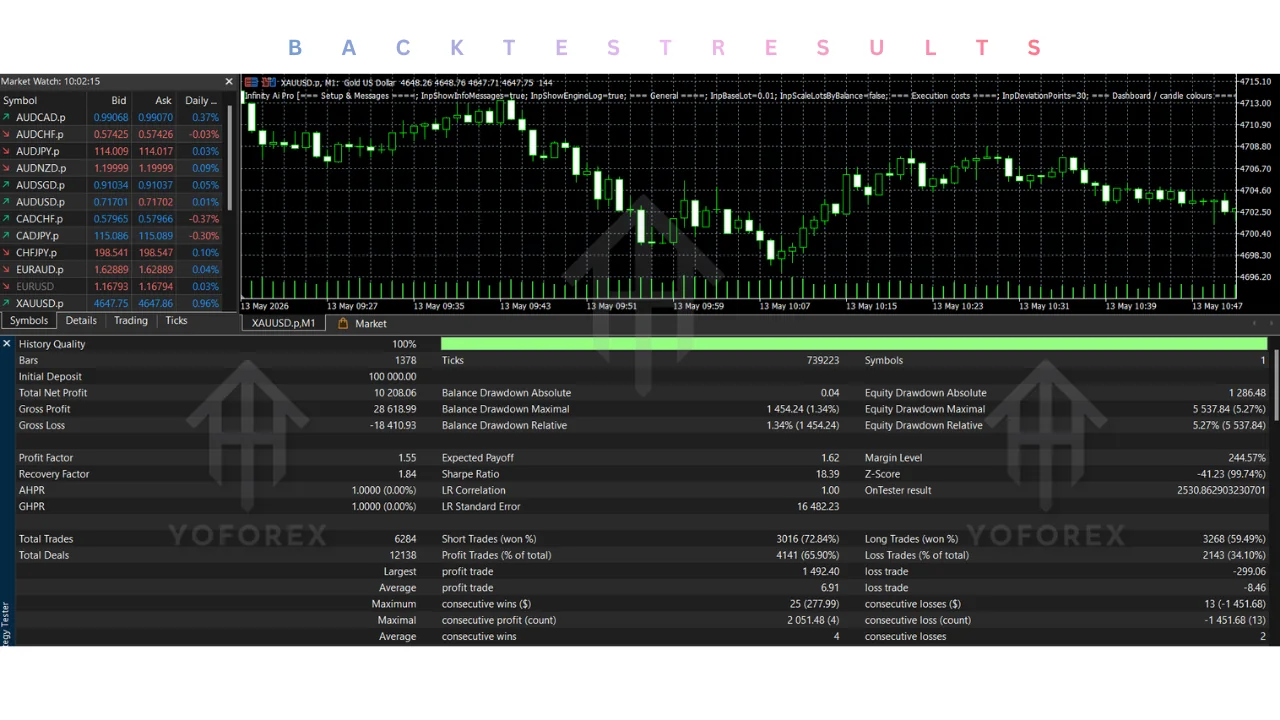Image resolution: width=1280 pixels, height=720 pixels.
Task: Click the chart time scale at 13 May 10:07
Action: 785,306
